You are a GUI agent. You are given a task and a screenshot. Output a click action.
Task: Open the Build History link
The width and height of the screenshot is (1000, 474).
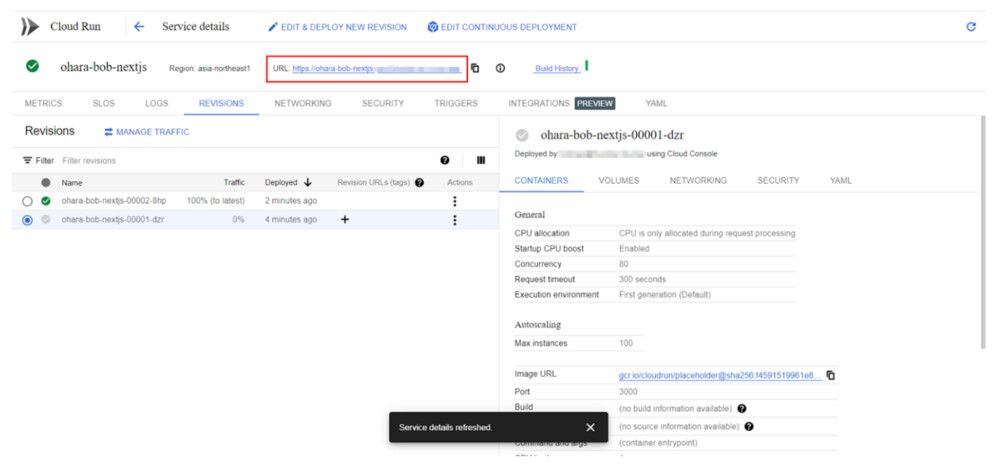(557, 68)
